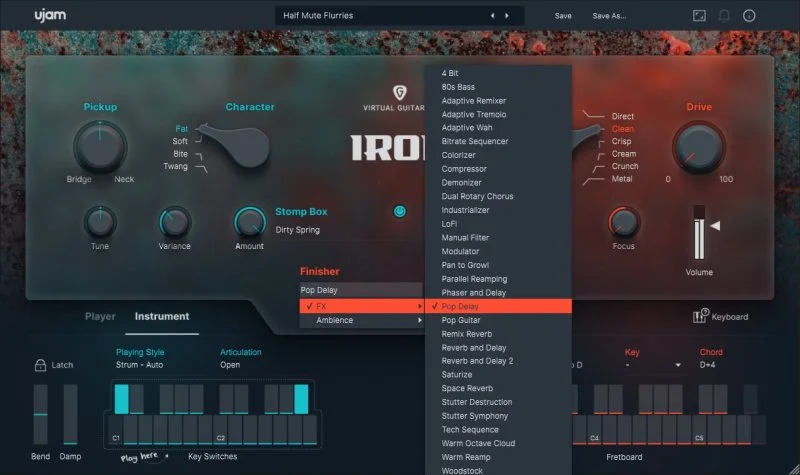
Task: Choose Reverb and Delay 2 effect
Action: pos(498,361)
